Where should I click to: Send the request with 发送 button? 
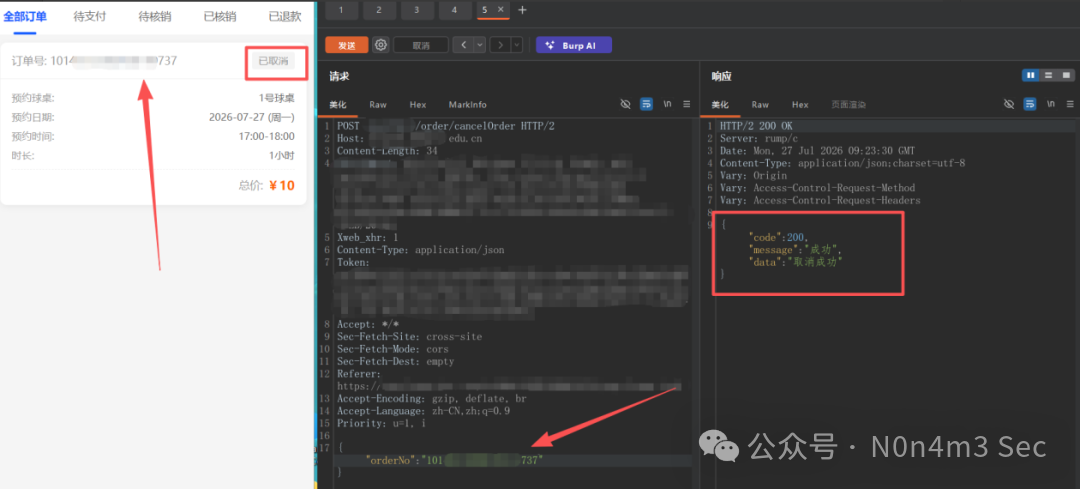pos(346,45)
